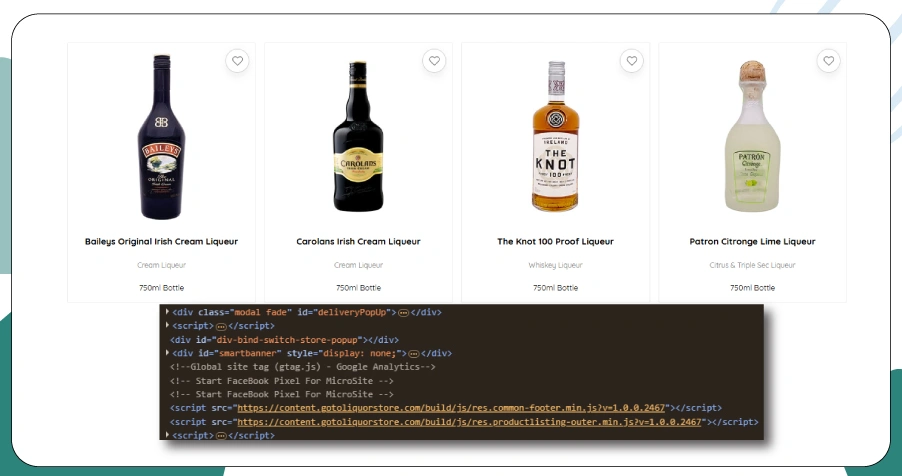This screenshot has height=476, width=902.
Task: Select The Knot 100 Proof Liqueur title
Action: pos(555,241)
